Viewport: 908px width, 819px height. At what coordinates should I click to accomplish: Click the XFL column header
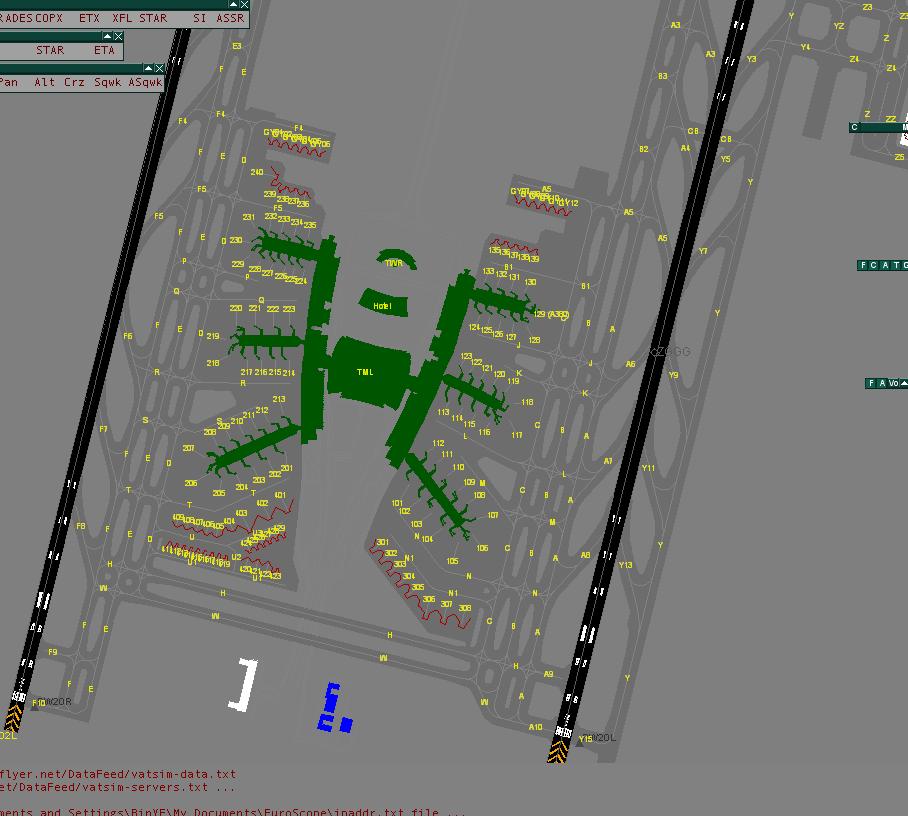click(122, 19)
